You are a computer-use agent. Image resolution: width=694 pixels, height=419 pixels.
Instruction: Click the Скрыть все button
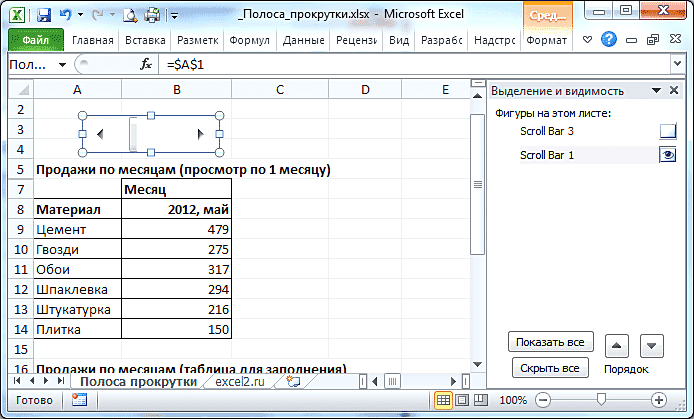(x=549, y=368)
